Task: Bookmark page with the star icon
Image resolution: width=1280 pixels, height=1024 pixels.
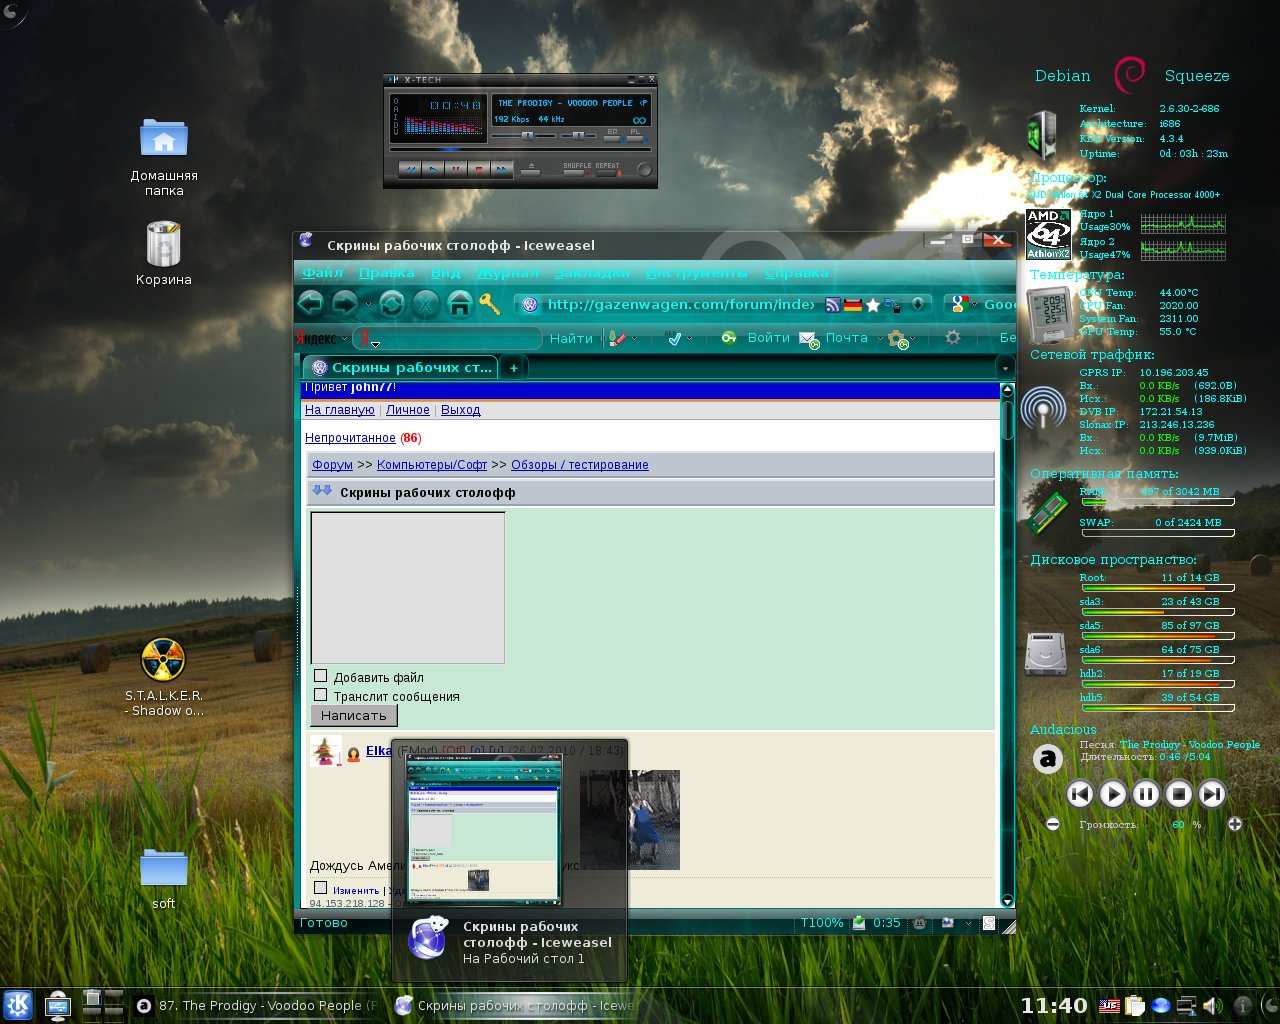Action: (873, 305)
